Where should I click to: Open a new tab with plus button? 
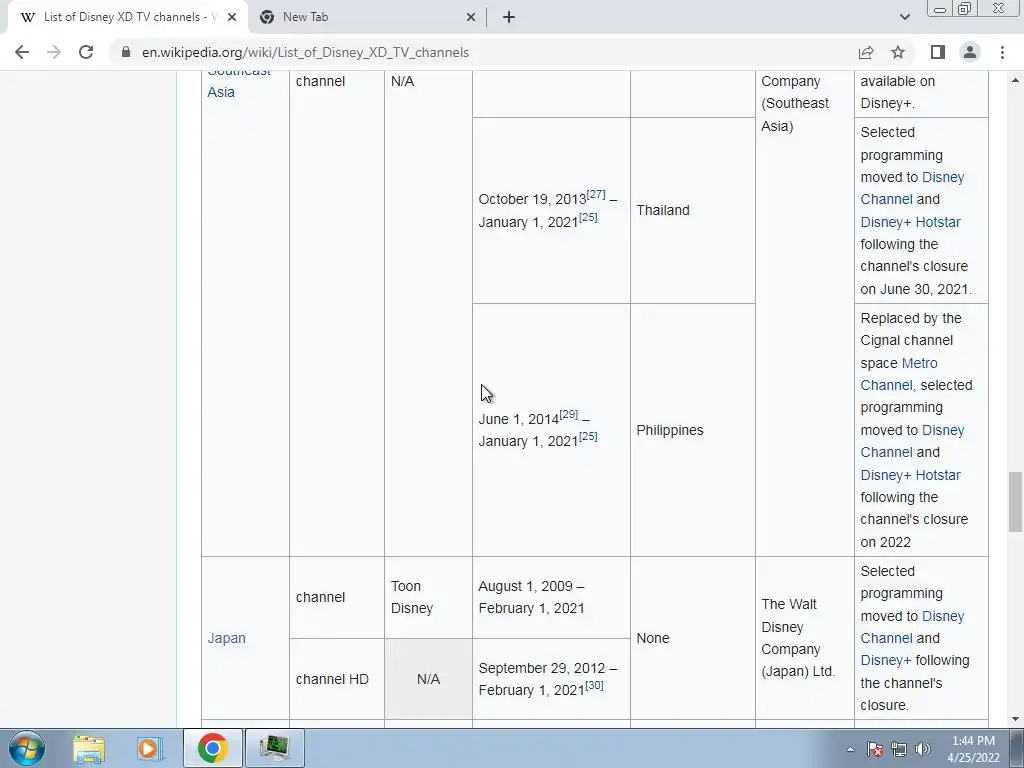pyautogui.click(x=509, y=18)
